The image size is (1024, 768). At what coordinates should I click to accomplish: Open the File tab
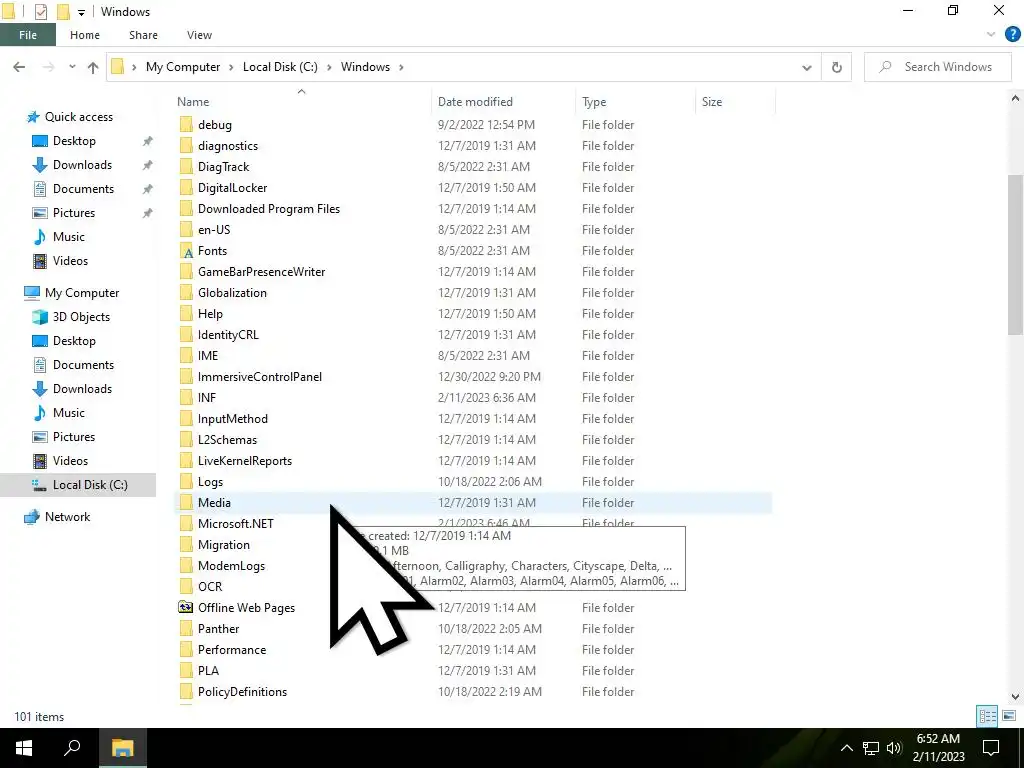pos(27,35)
